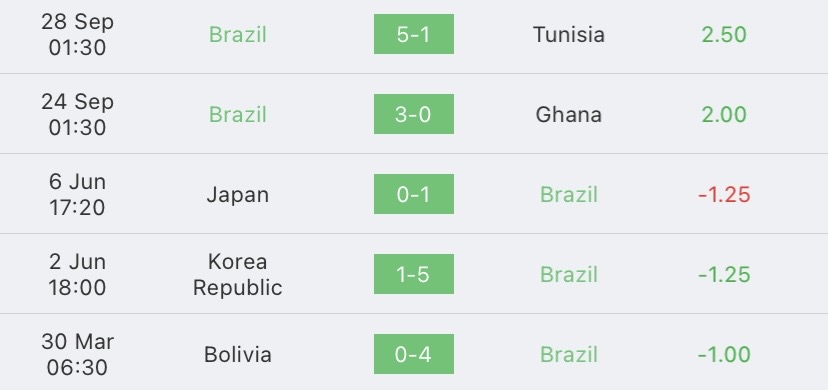Screen dimensions: 828x390
Task: Click the Ghana team name
Action: (569, 115)
